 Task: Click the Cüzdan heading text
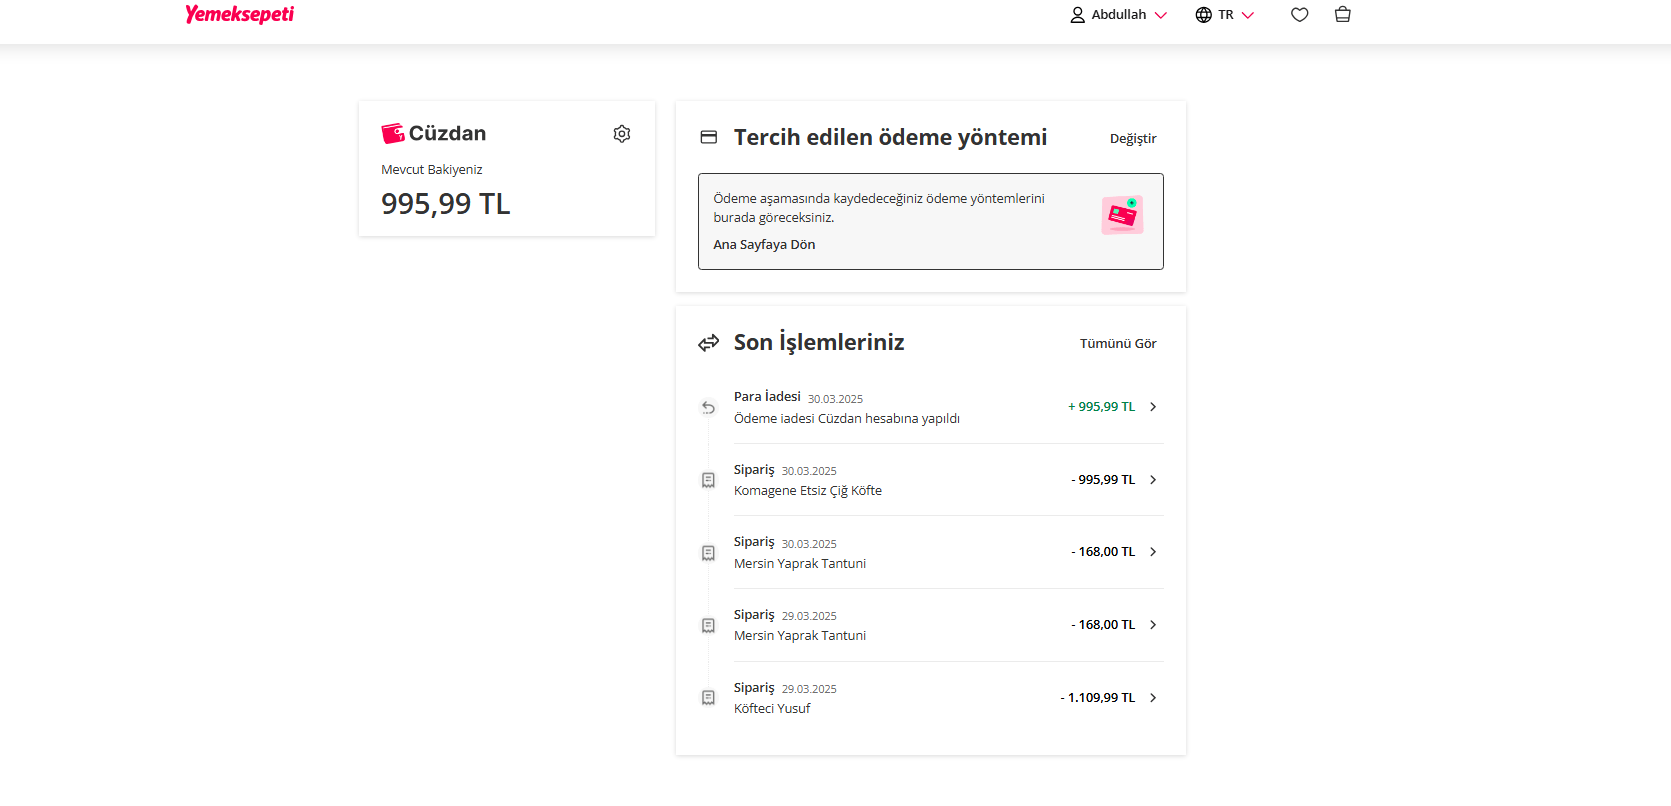click(447, 133)
